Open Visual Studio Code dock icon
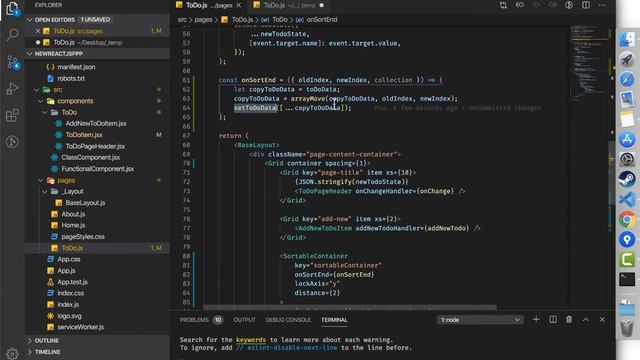The height and width of the screenshot is (360, 640). tap(627, 200)
